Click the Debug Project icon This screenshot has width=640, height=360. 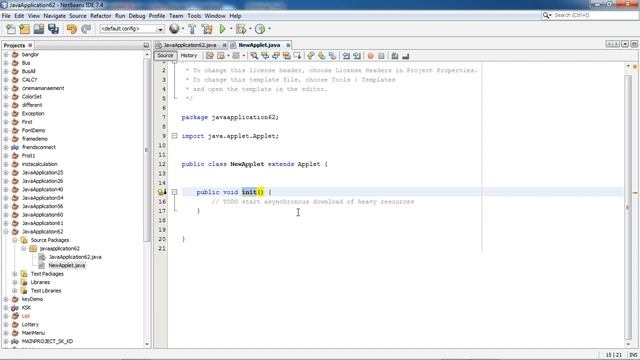pos(241,29)
